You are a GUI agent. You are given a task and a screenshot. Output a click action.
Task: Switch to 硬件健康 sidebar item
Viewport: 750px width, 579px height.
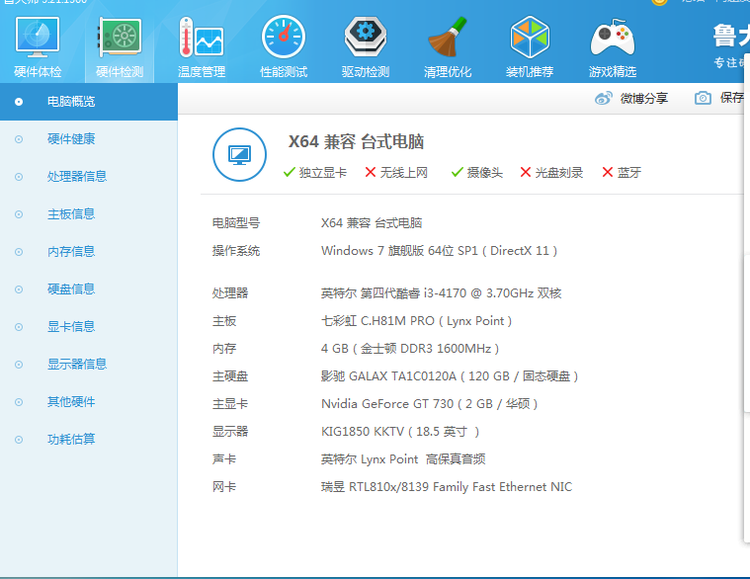pyautogui.click(x=71, y=139)
